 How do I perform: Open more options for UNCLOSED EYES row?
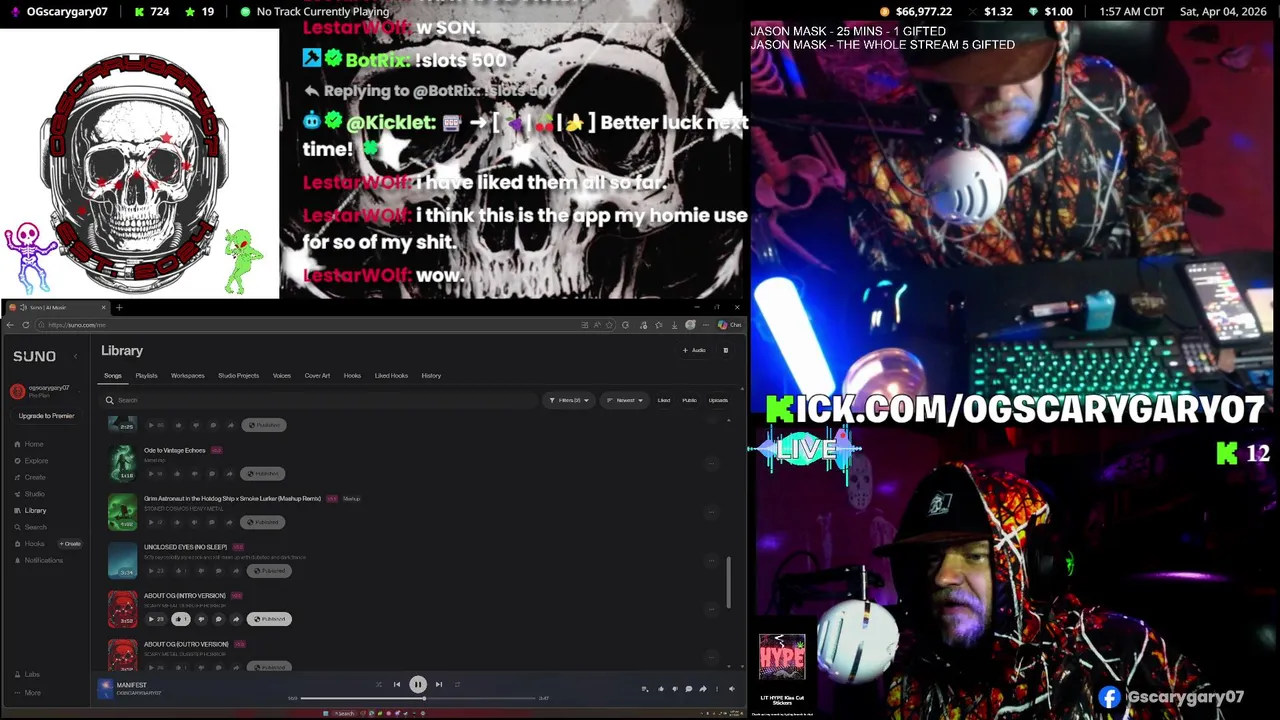(x=712, y=560)
